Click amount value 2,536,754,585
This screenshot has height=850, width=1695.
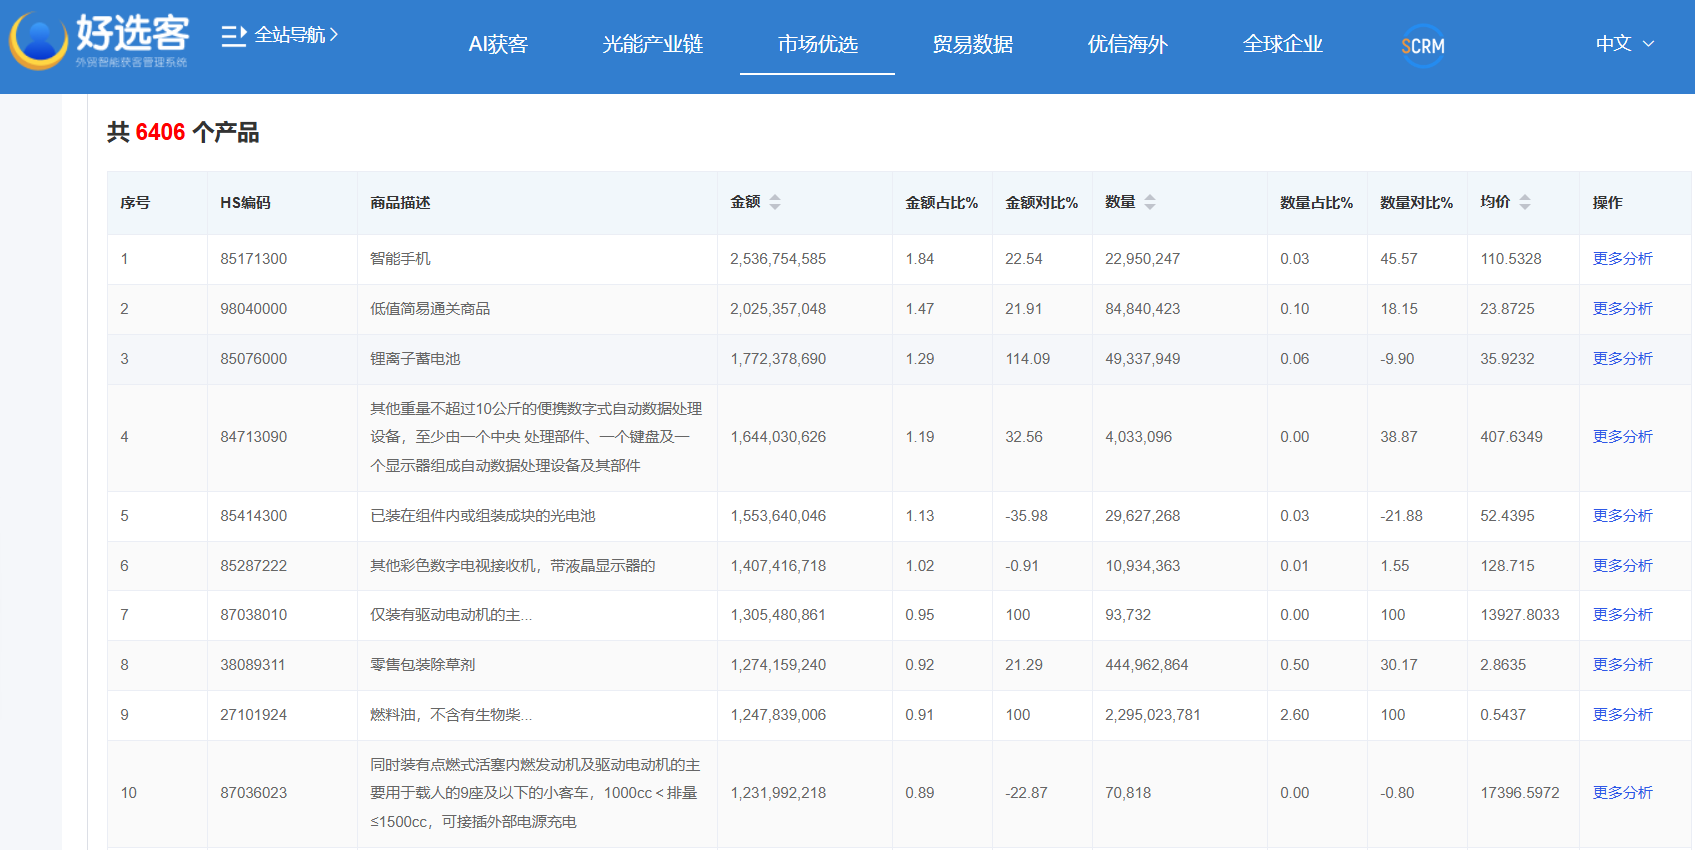[778, 259]
